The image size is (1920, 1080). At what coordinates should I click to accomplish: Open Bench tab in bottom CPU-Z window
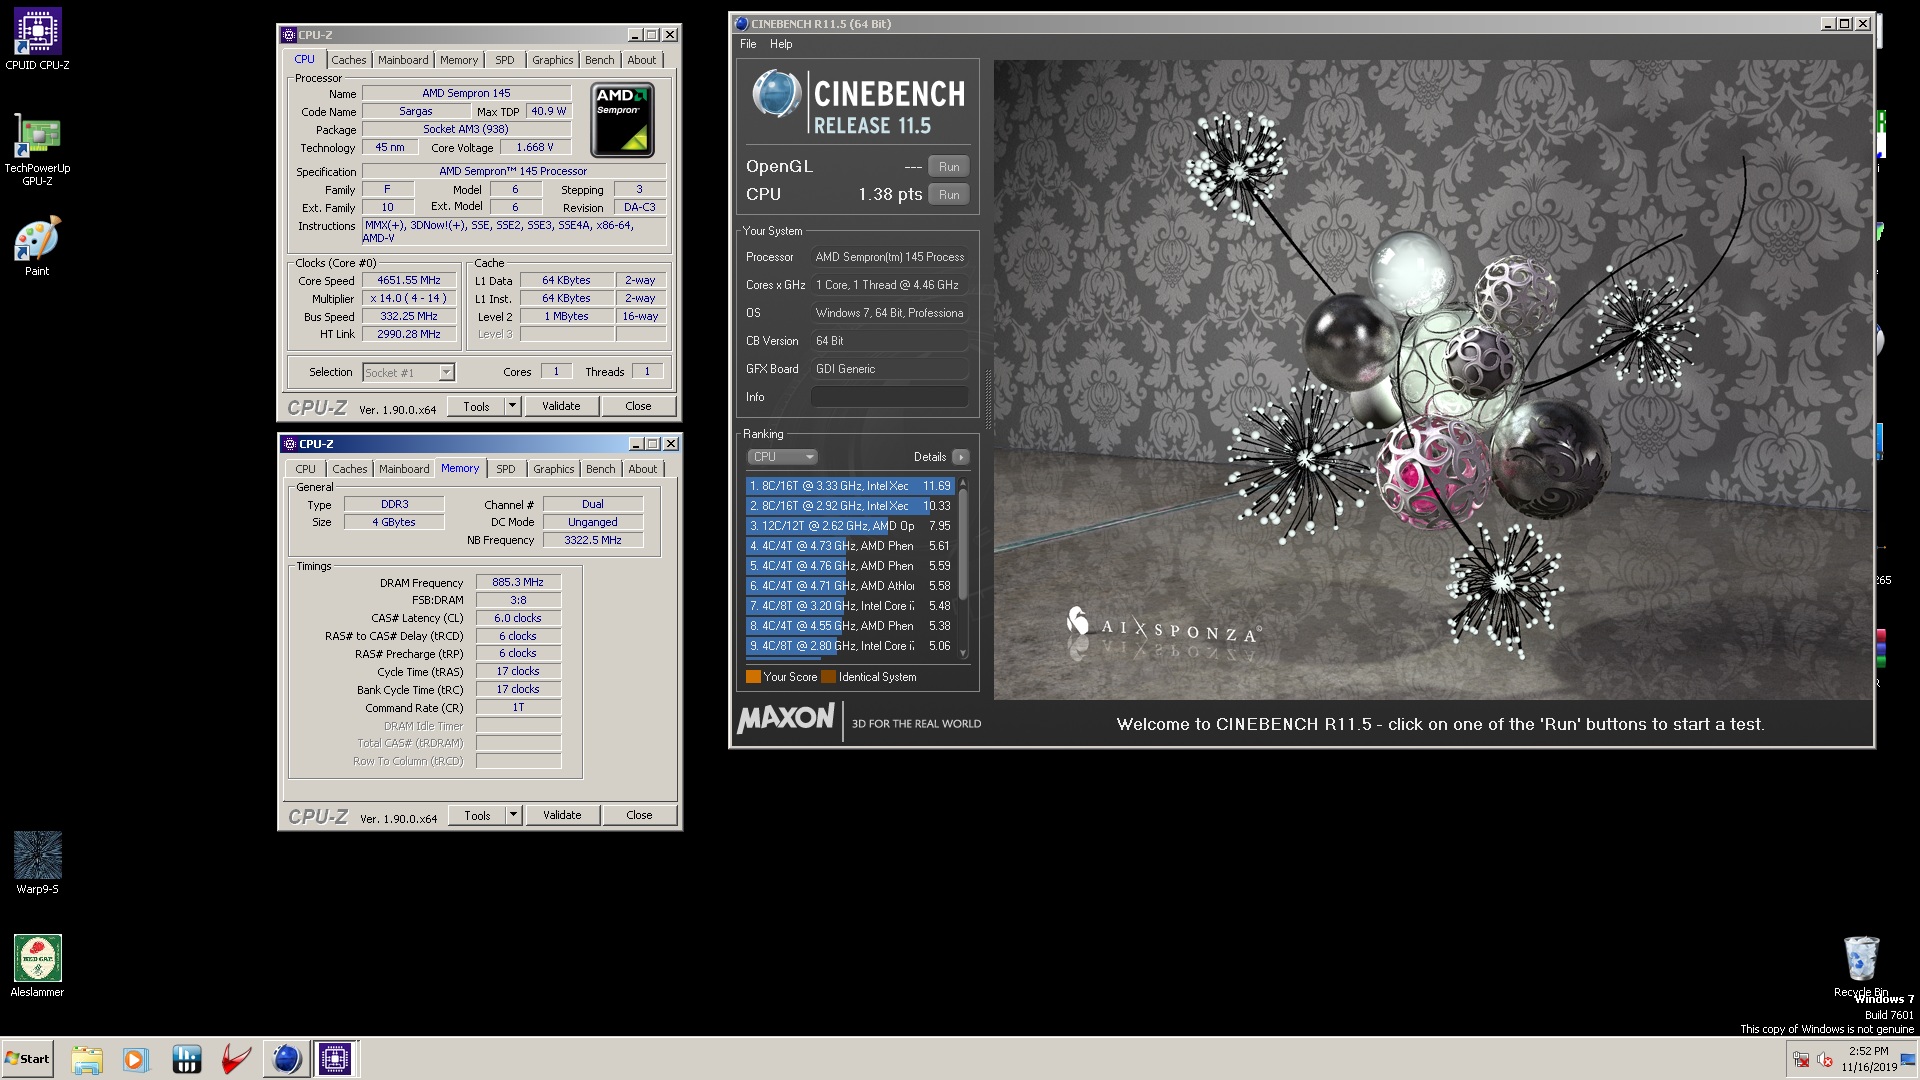click(x=601, y=469)
